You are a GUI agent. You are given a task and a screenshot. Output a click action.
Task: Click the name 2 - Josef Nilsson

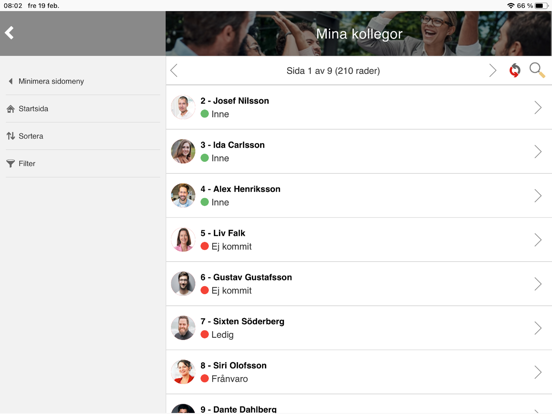click(235, 101)
